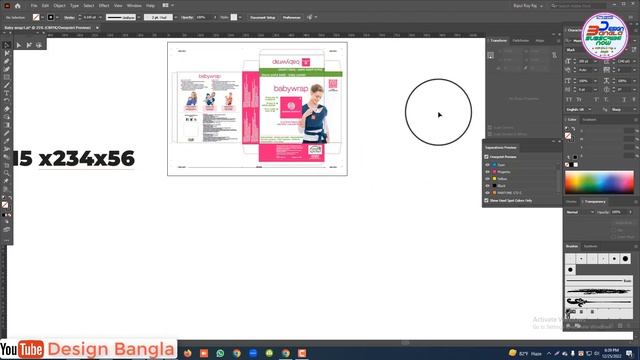Toggle constrain proportions link in Transform
The image size is (640, 360).
554,55
